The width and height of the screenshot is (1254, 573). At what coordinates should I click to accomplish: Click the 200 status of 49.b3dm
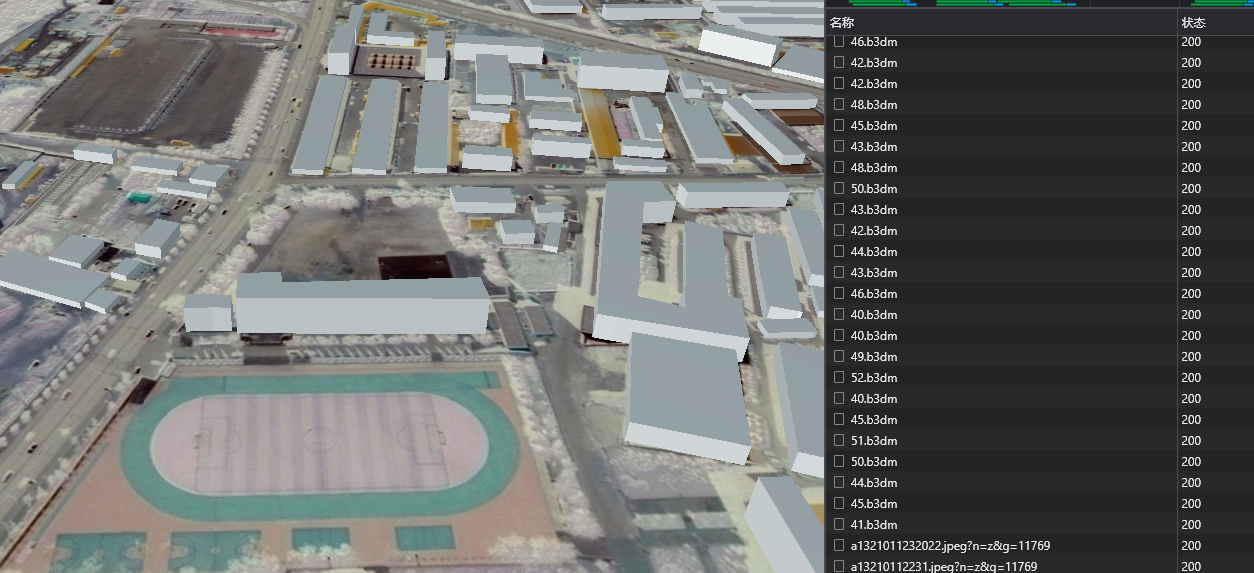[1191, 357]
